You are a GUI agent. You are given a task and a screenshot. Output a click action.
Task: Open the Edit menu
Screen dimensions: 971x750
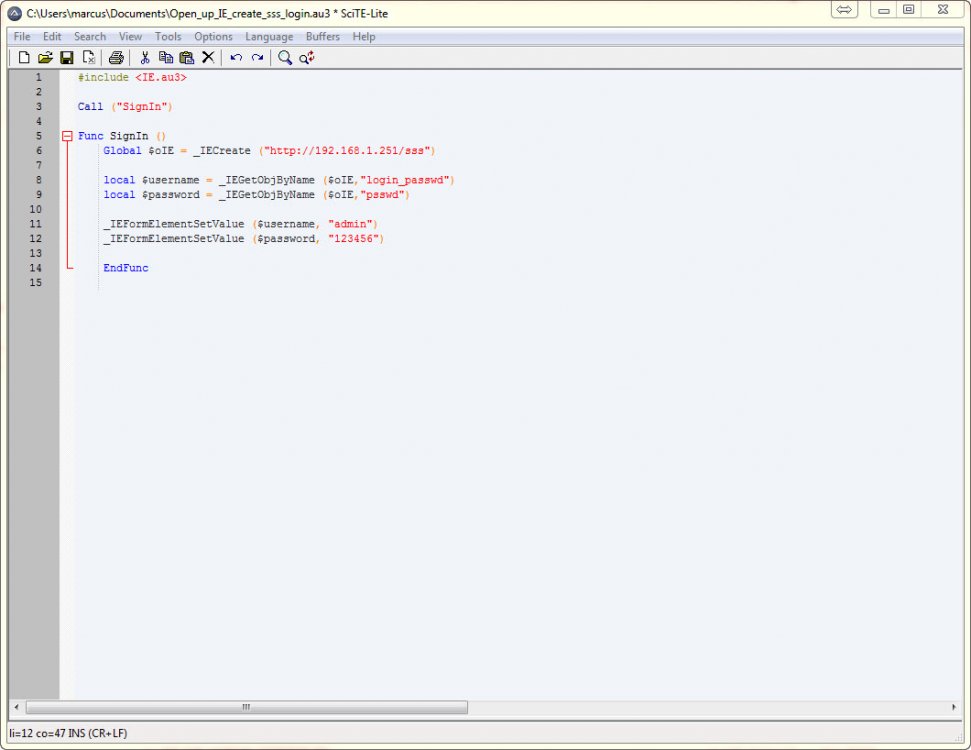pos(52,37)
